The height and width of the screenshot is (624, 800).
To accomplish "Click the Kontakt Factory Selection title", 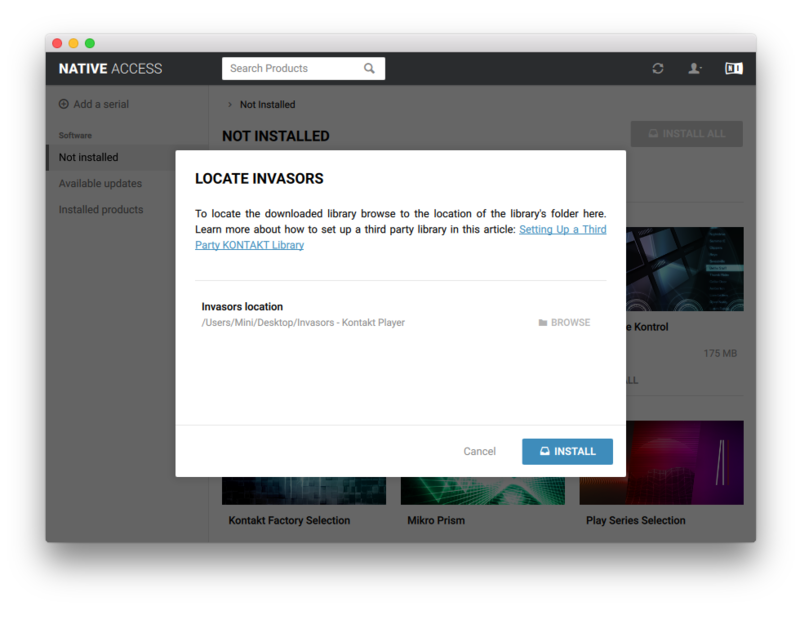I will tap(289, 520).
